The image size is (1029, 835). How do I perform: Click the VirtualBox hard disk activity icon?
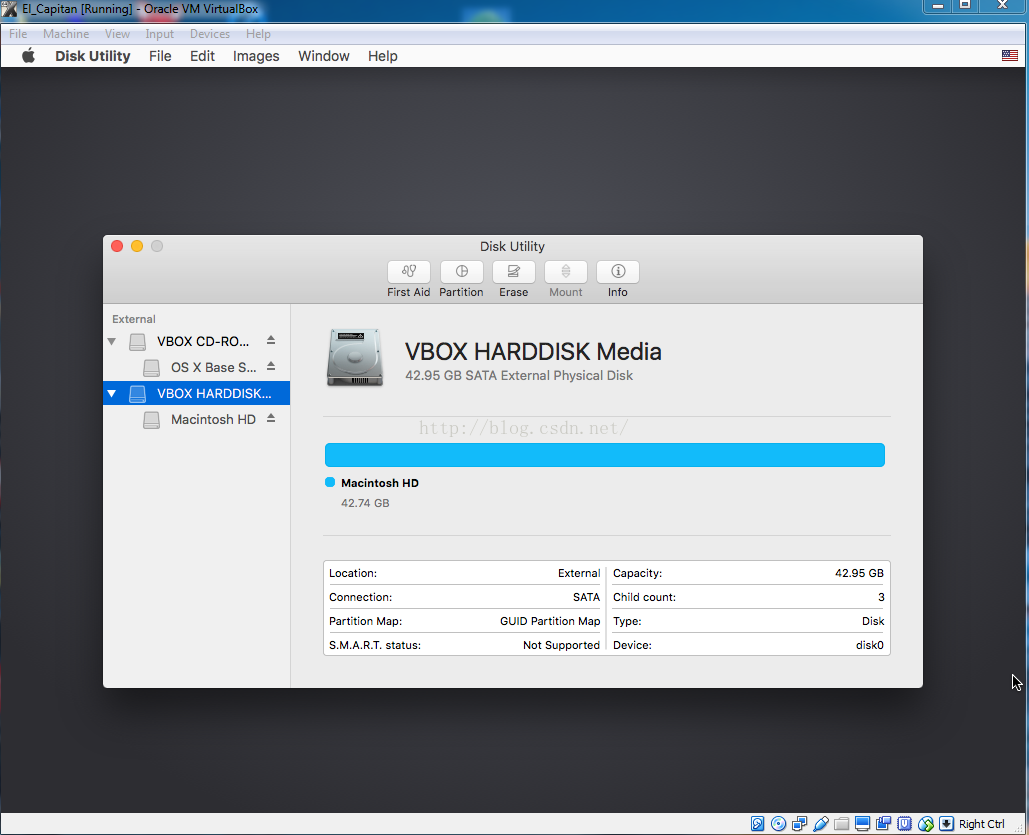coord(757,824)
